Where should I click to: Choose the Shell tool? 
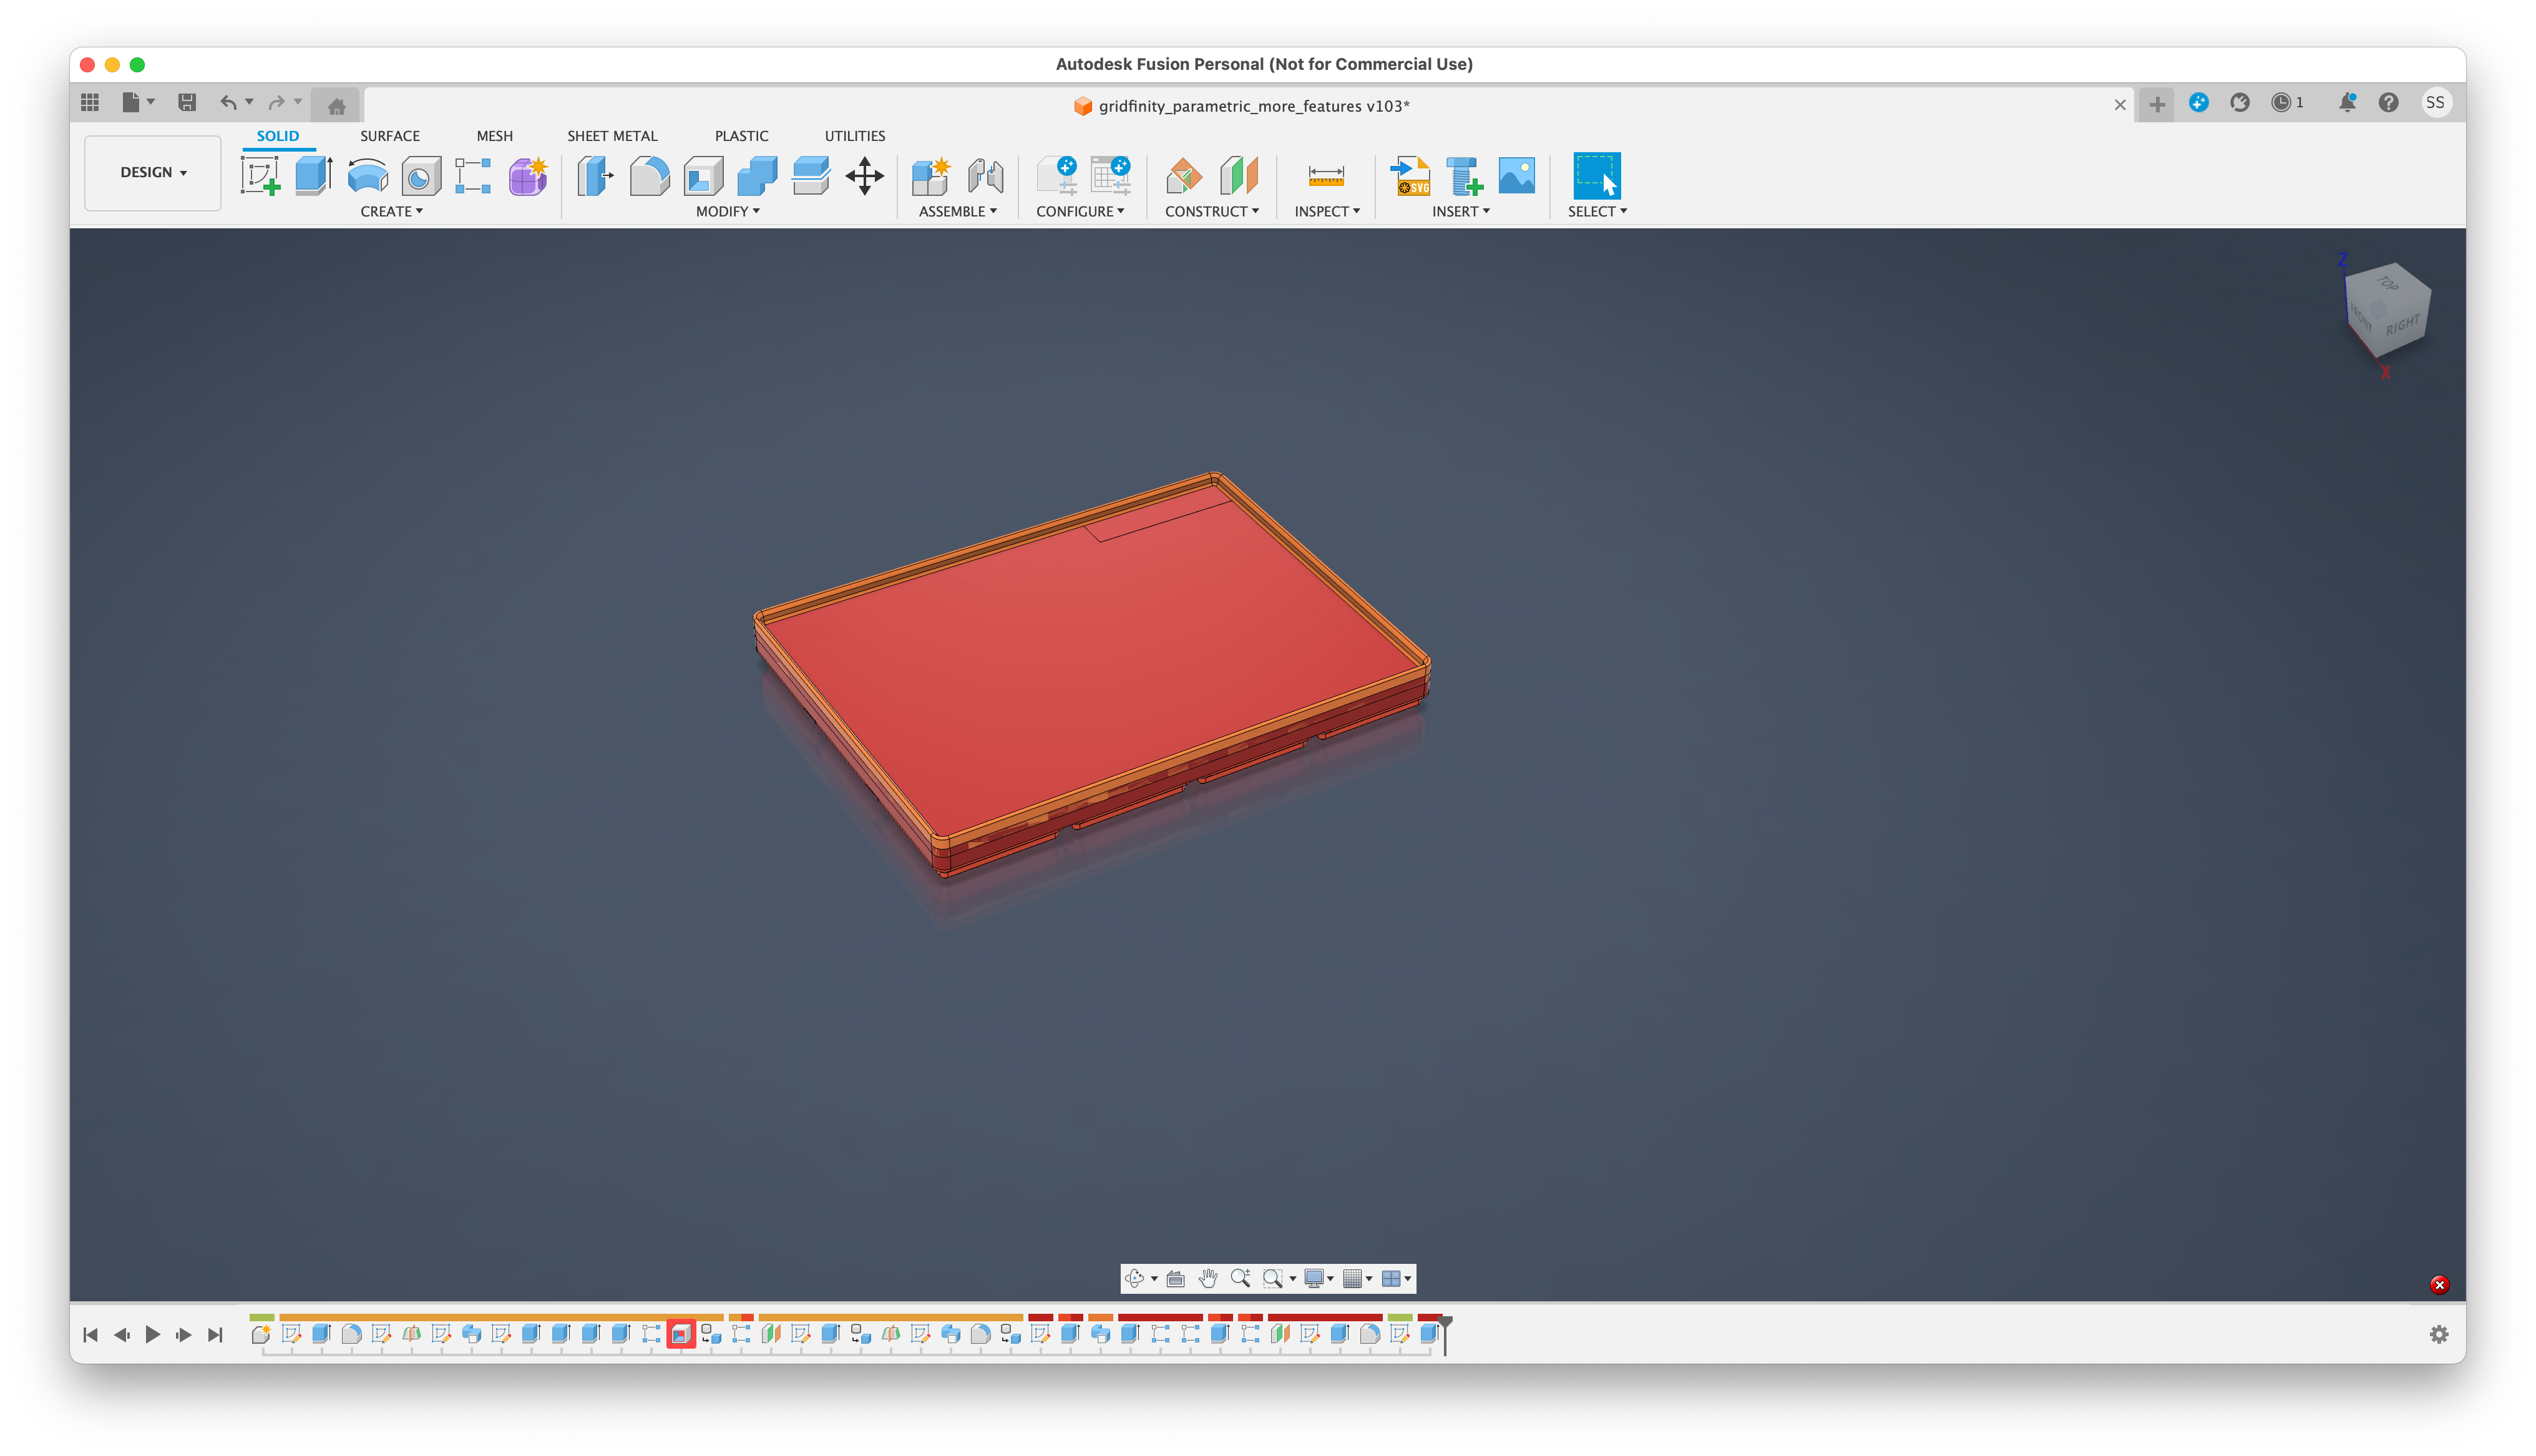tap(703, 176)
